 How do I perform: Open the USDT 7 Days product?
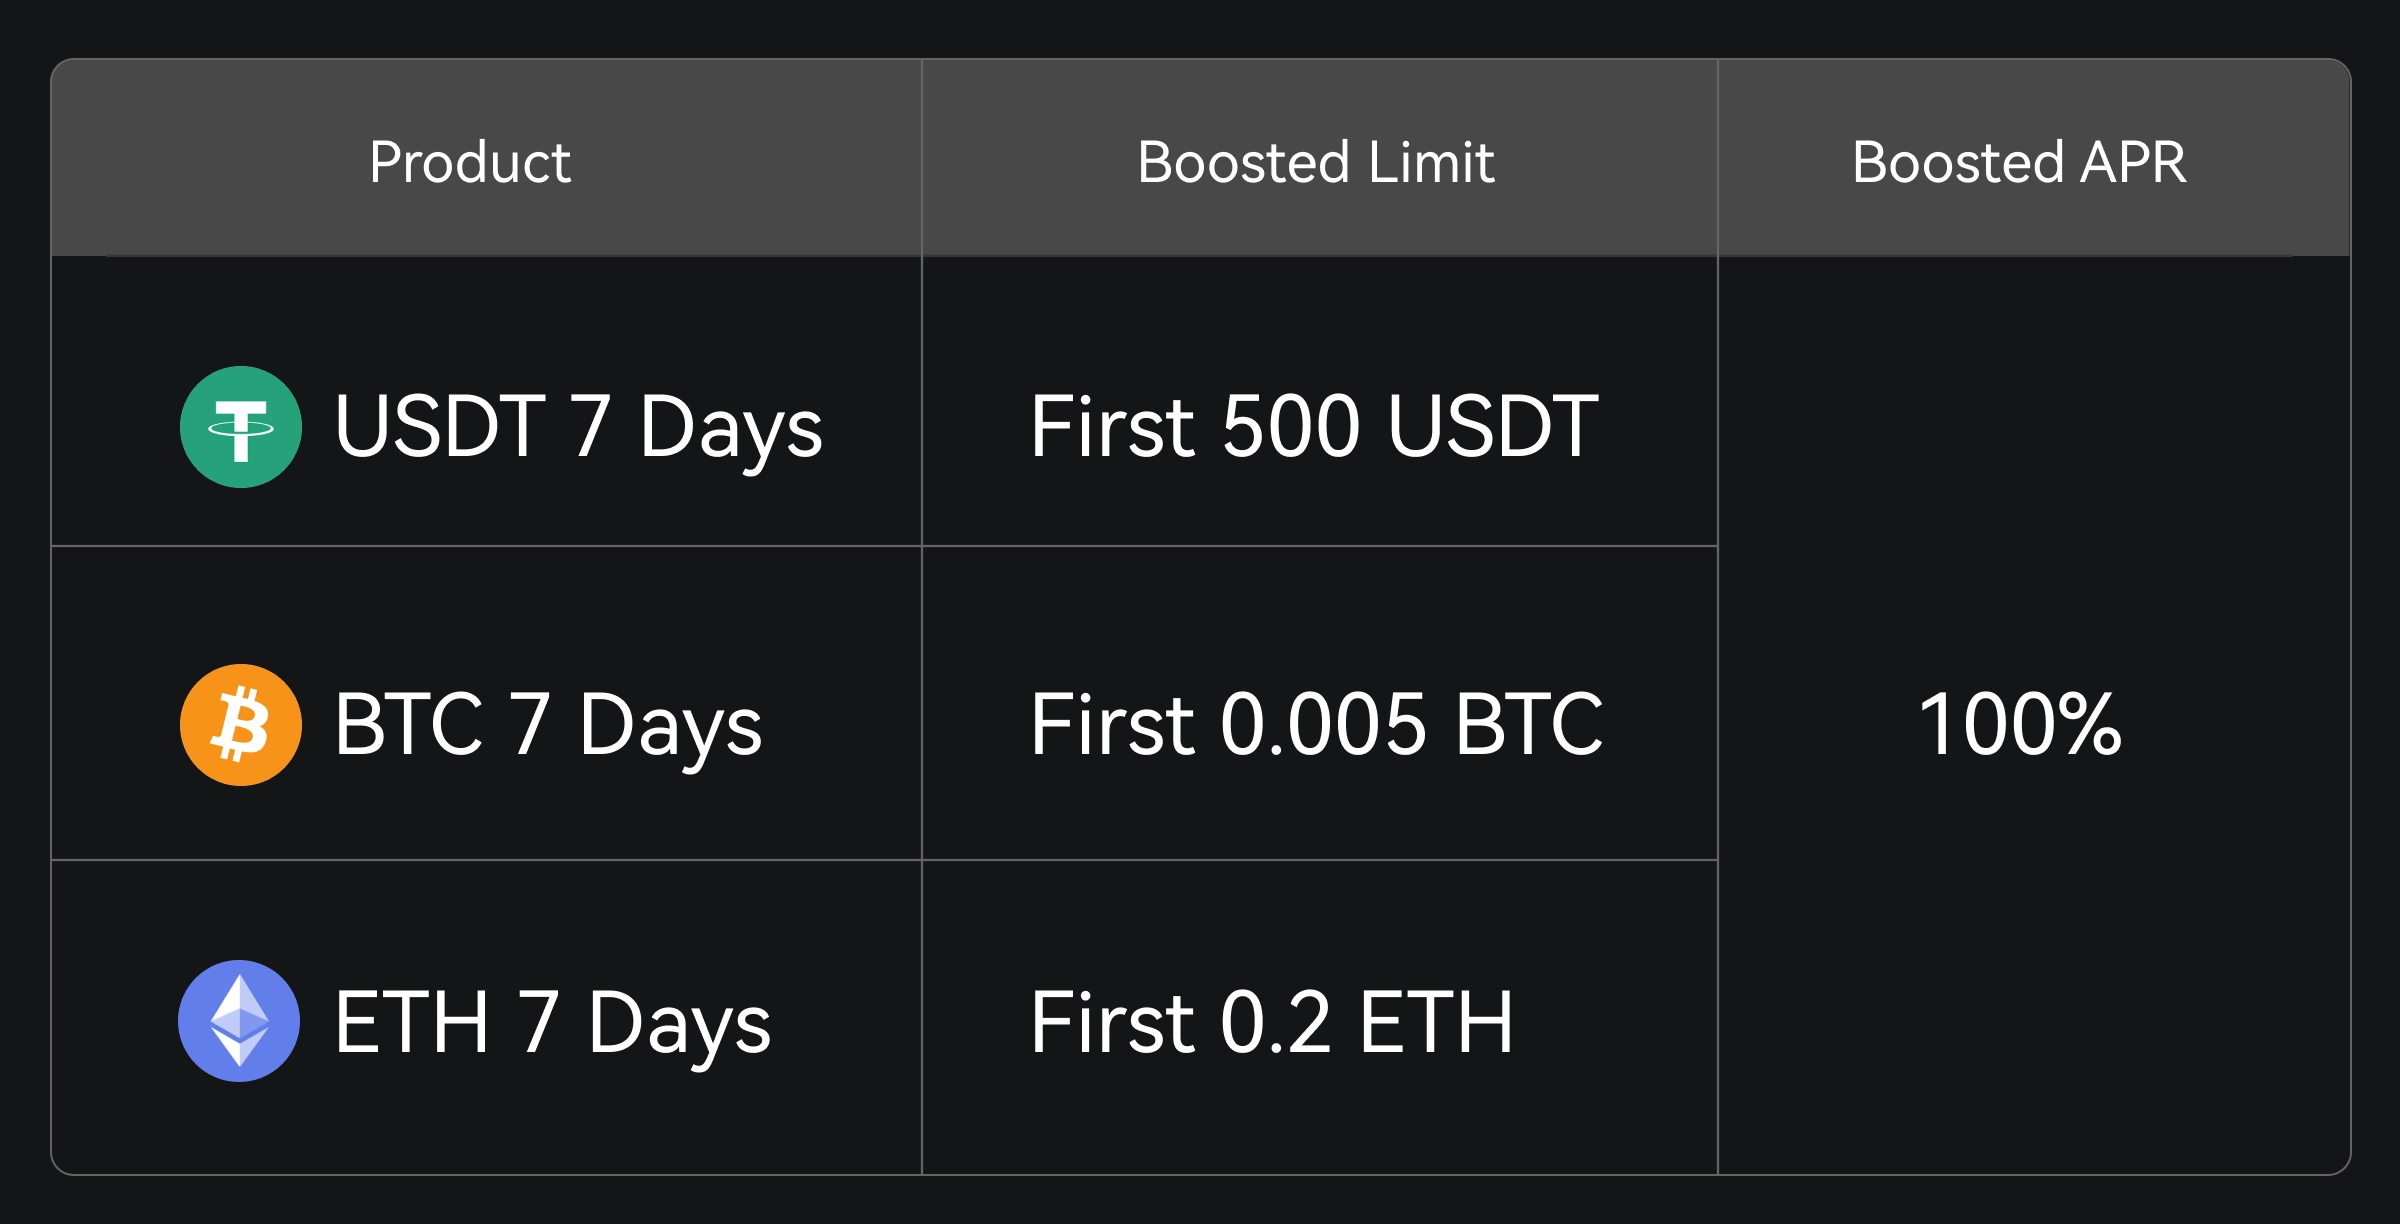pos(578,427)
